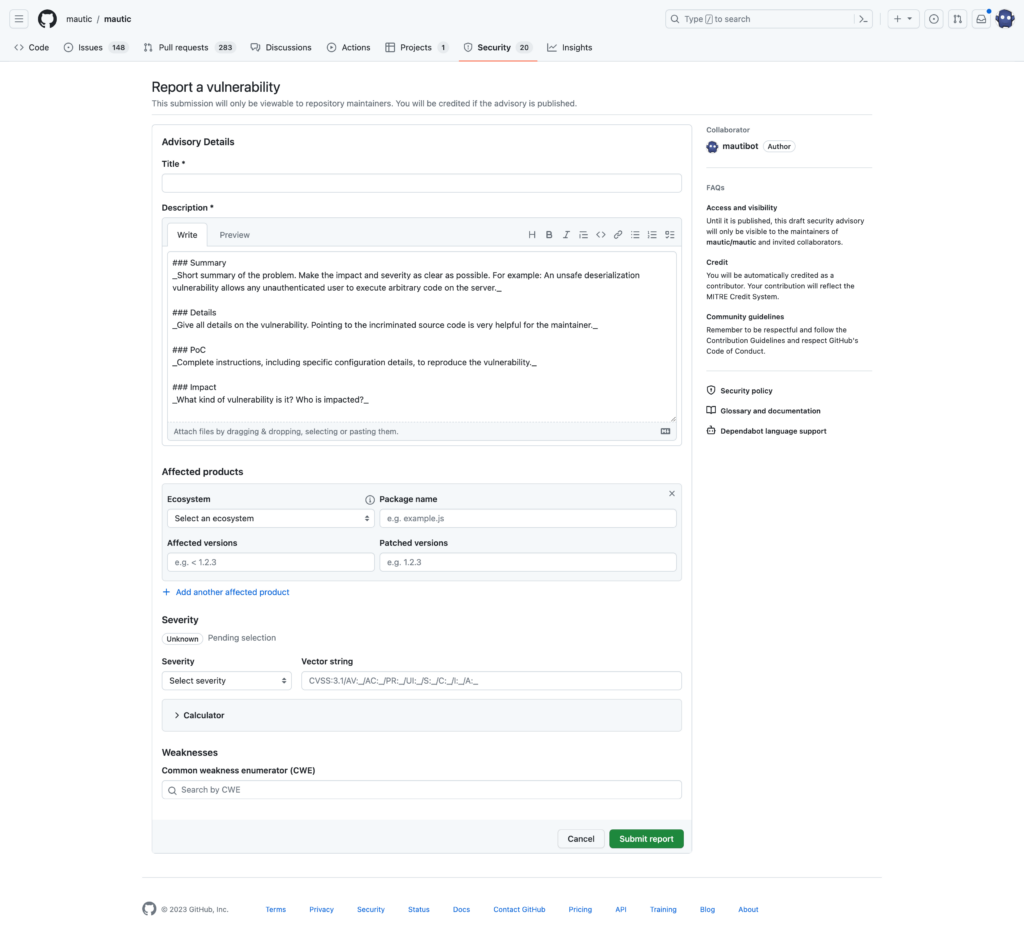Open the command palette icon in search bar
This screenshot has width=1024, height=946.
click(x=862, y=18)
